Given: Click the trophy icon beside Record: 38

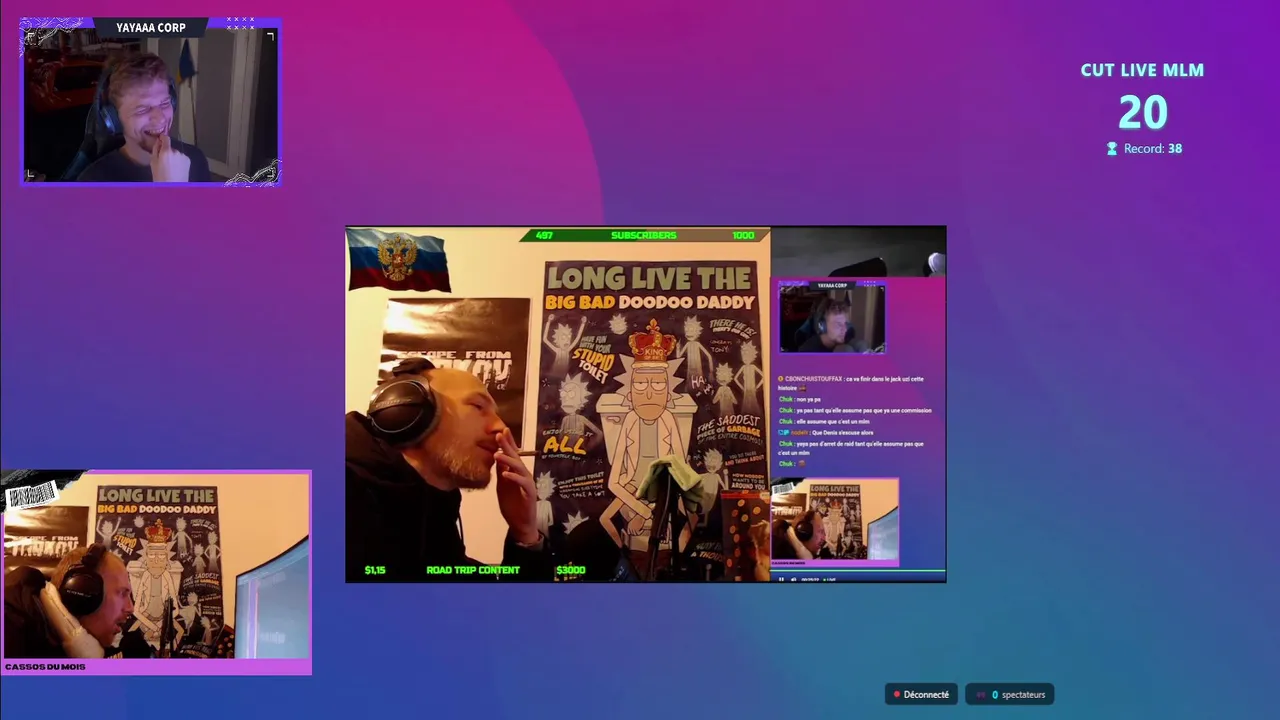Looking at the screenshot, I should click(1111, 148).
